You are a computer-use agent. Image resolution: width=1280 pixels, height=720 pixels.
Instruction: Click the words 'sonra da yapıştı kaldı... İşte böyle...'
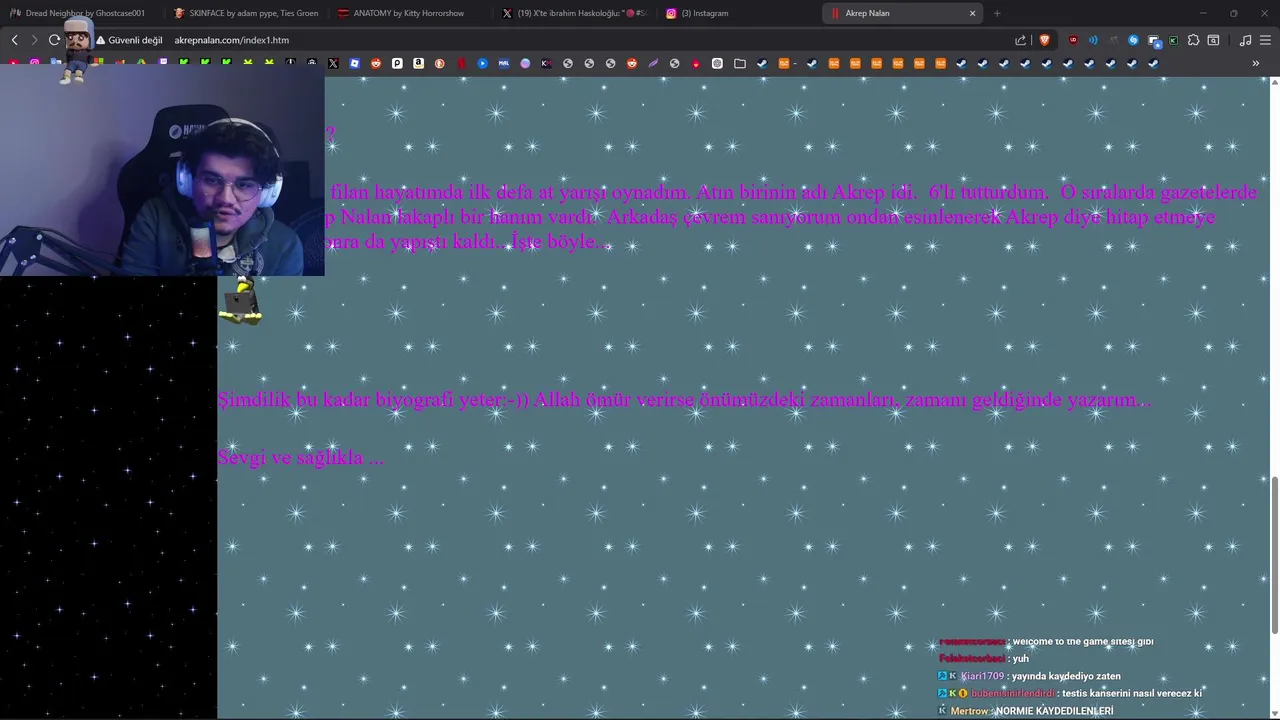coord(467,241)
